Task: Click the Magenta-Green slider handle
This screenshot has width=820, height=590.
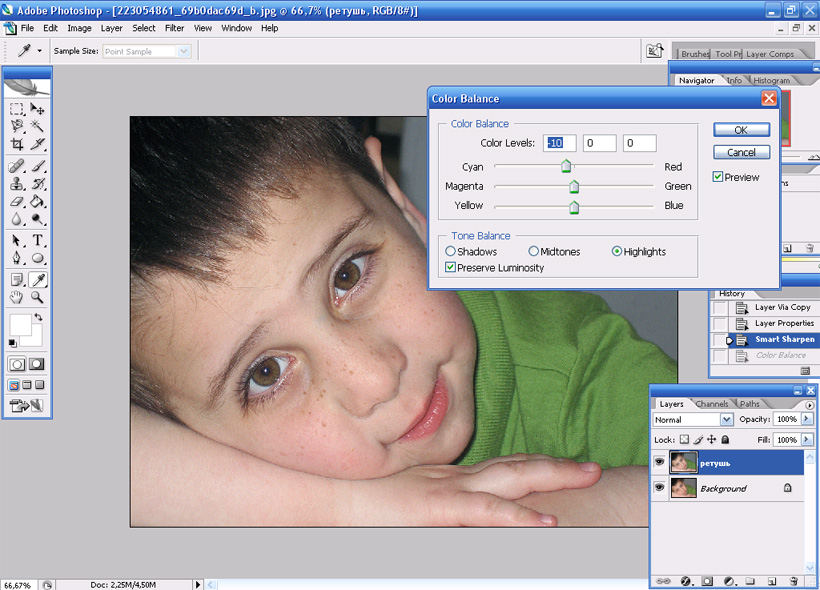Action: click(x=574, y=186)
